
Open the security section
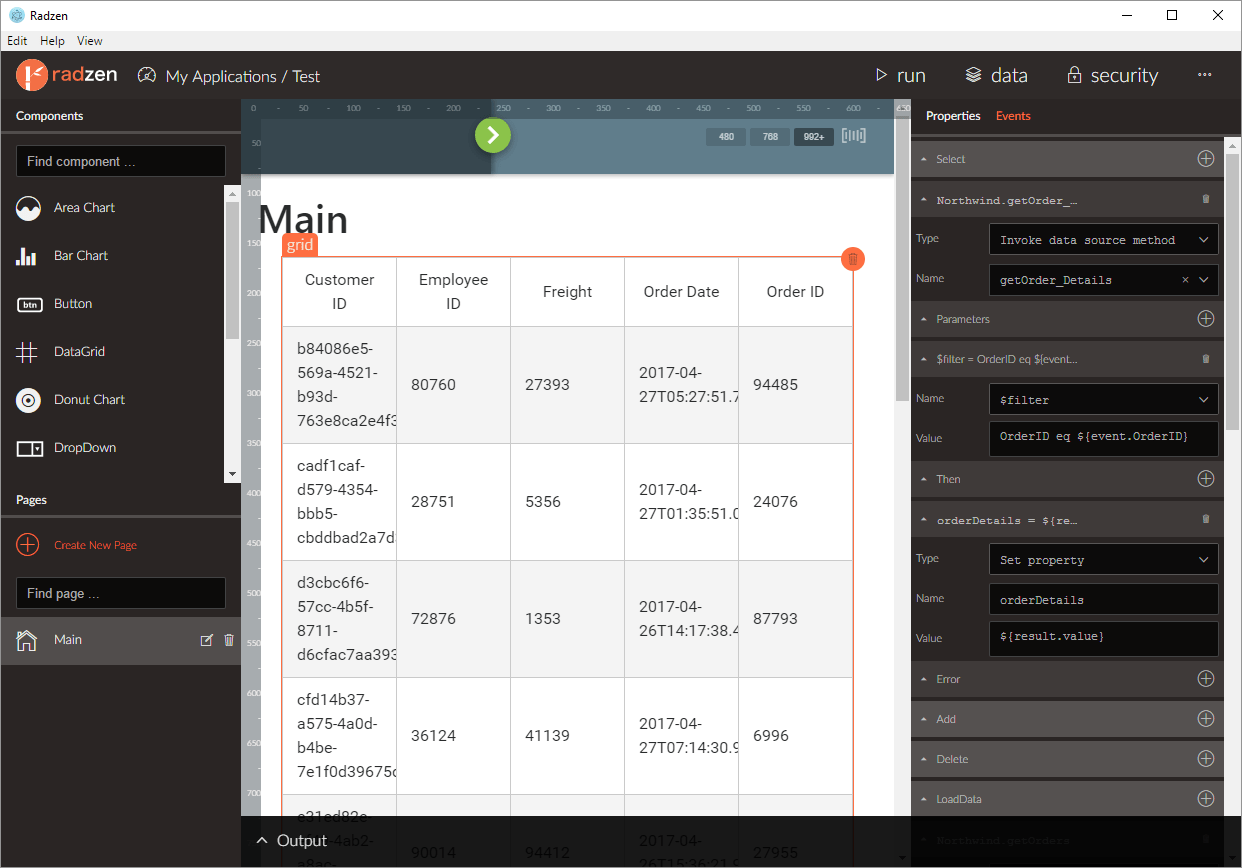tap(1112, 75)
